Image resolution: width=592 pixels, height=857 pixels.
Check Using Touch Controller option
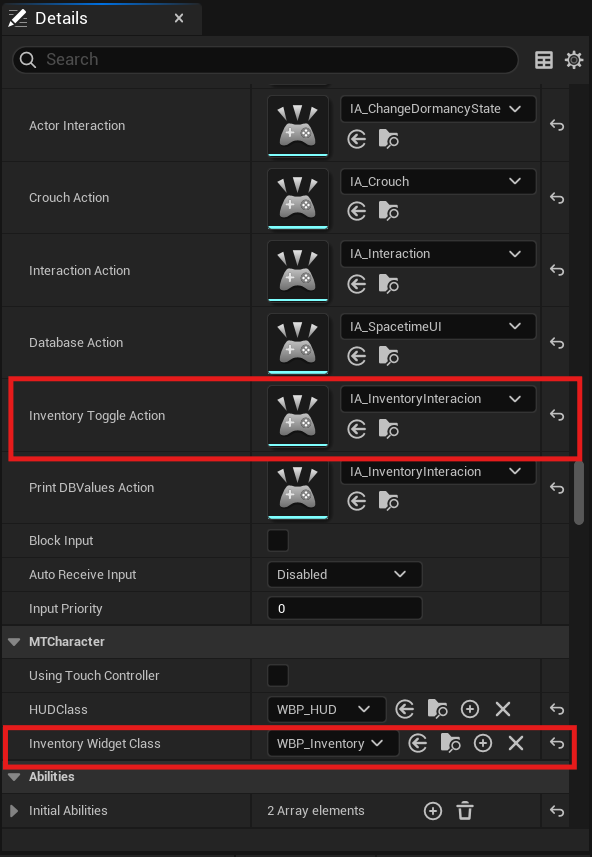[x=278, y=676]
